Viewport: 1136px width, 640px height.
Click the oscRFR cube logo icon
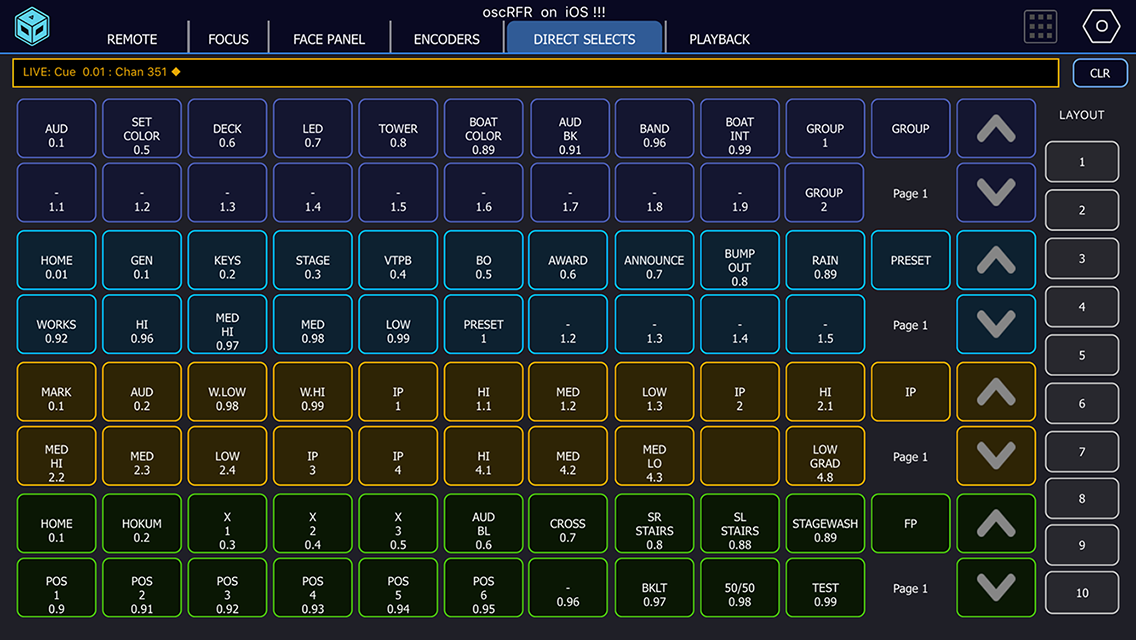click(33, 26)
